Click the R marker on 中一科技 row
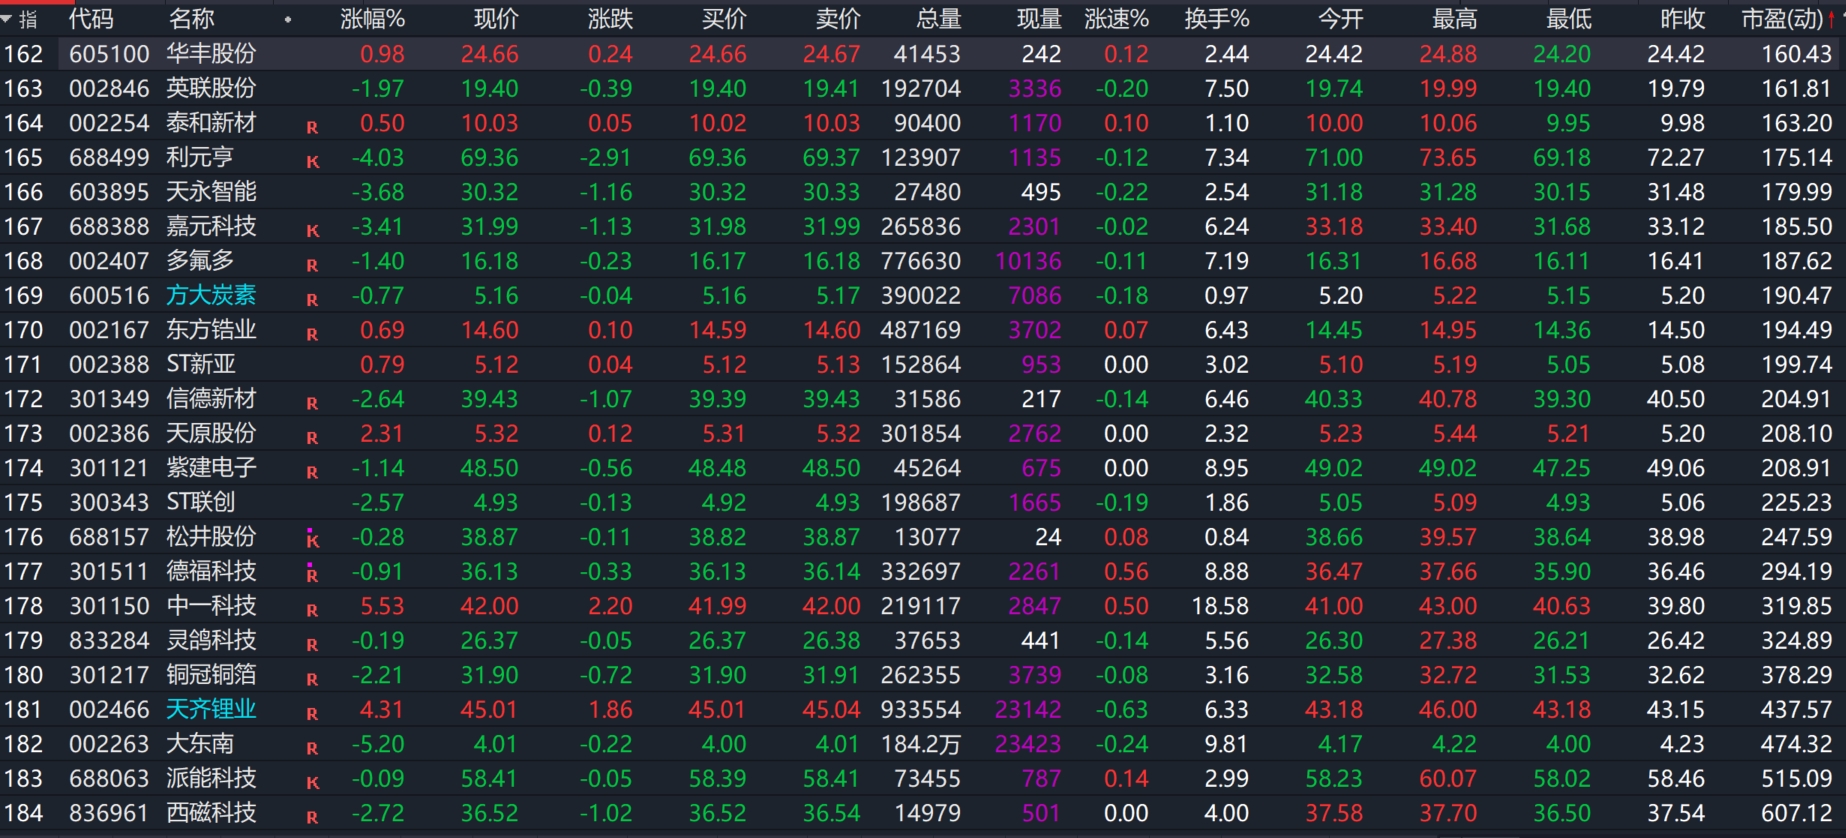The height and width of the screenshot is (838, 1846). tap(312, 610)
